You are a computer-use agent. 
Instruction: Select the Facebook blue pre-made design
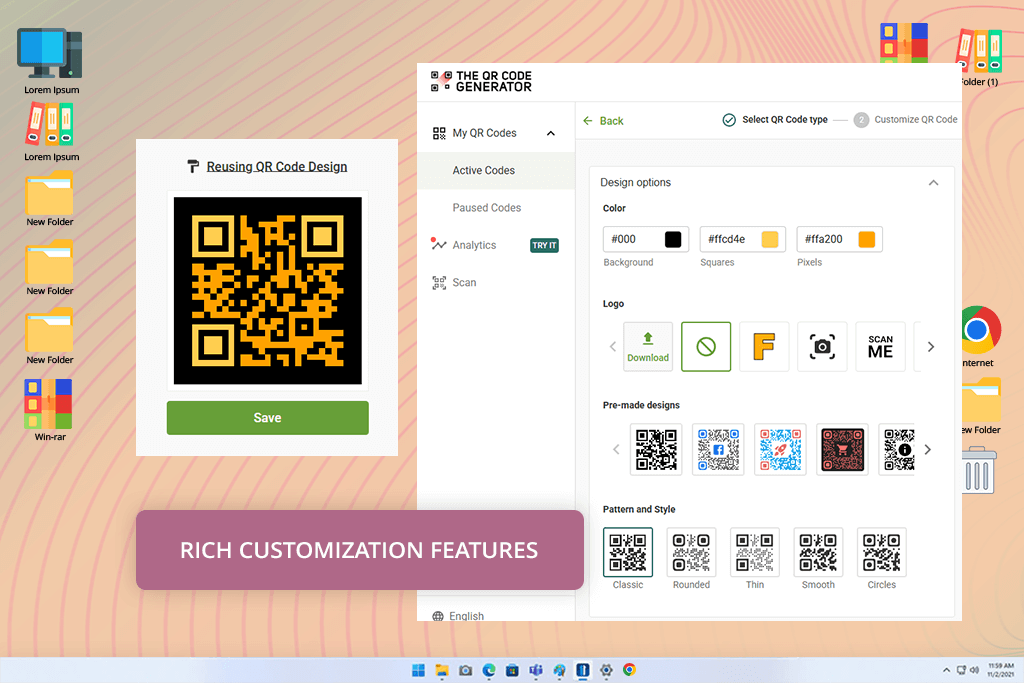point(718,449)
